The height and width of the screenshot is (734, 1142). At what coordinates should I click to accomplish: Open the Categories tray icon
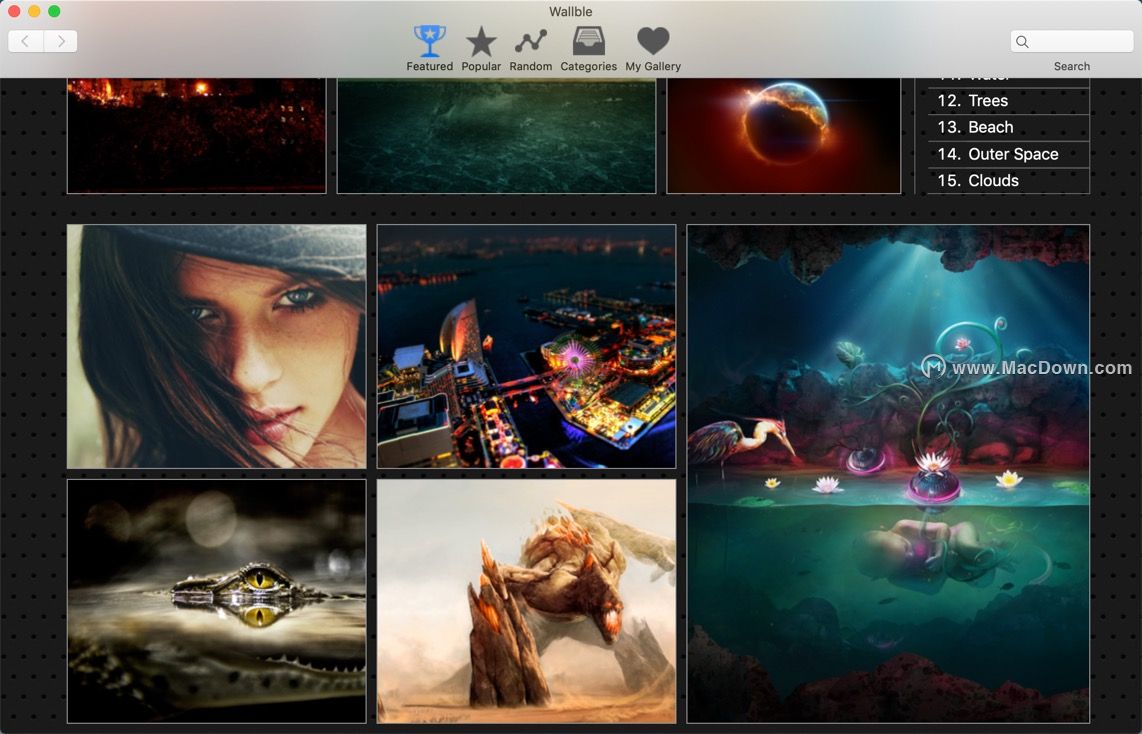588,42
